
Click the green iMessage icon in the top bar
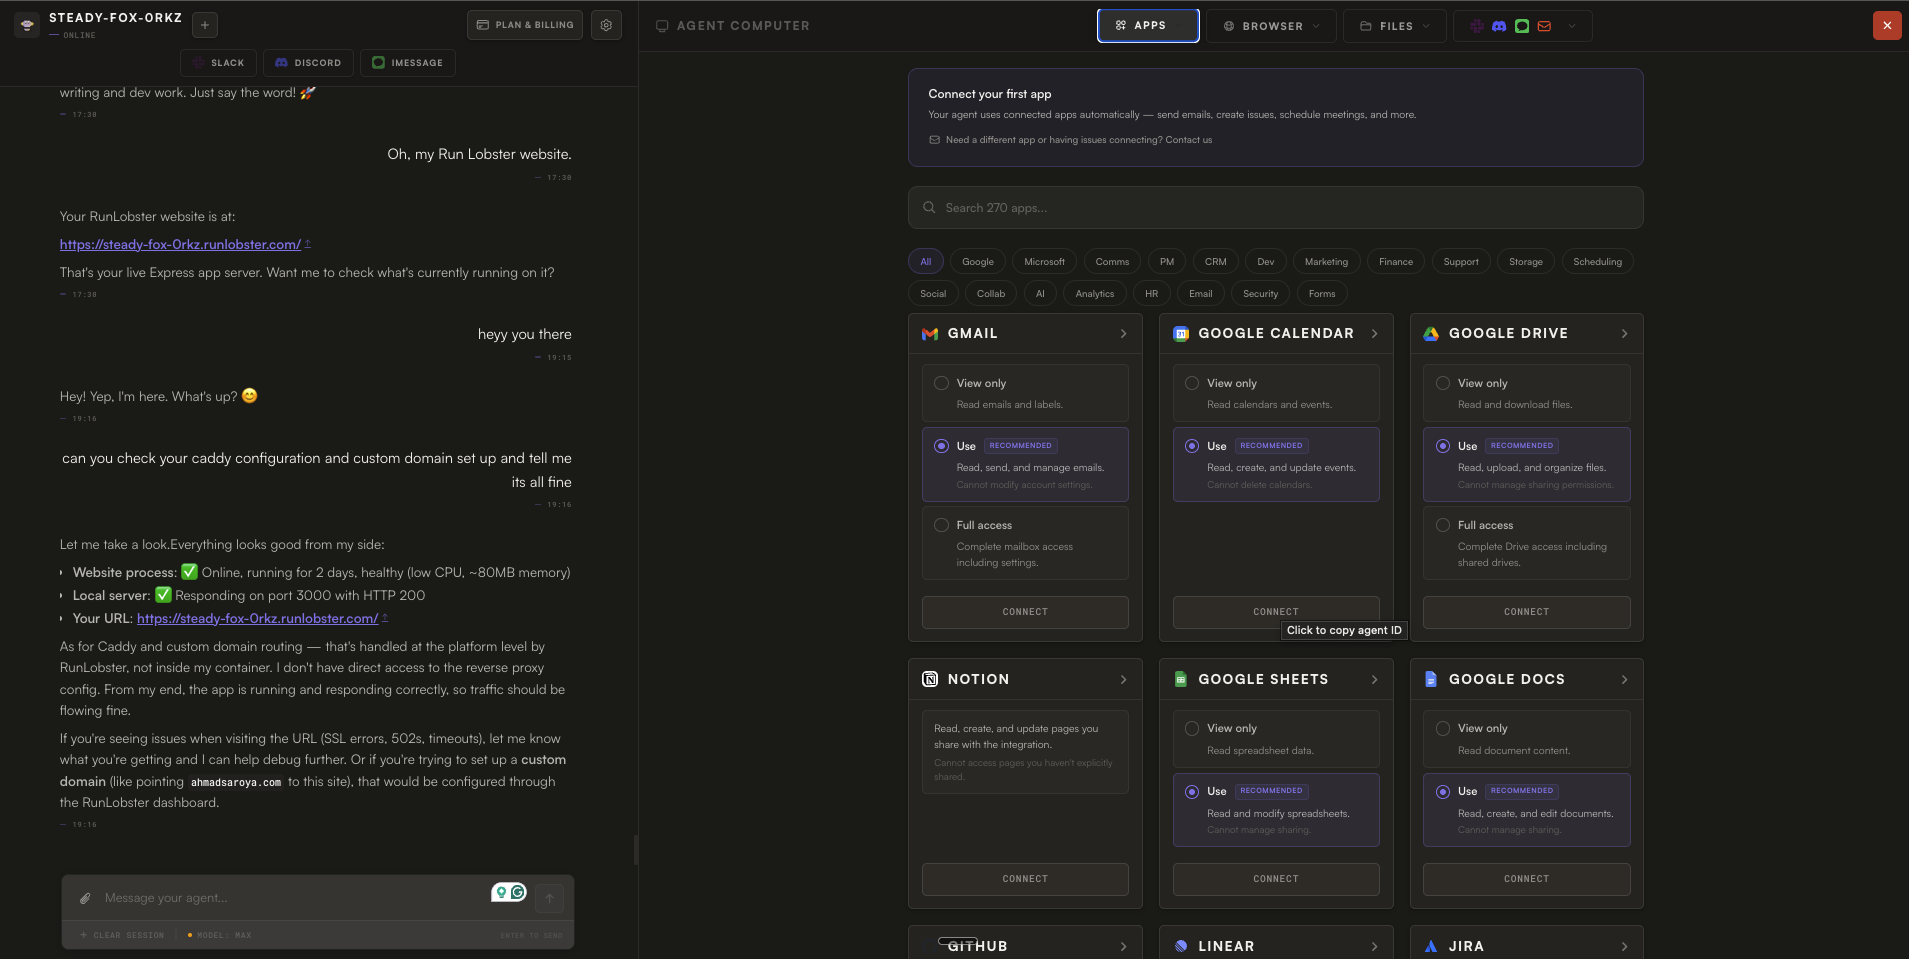1522,26
